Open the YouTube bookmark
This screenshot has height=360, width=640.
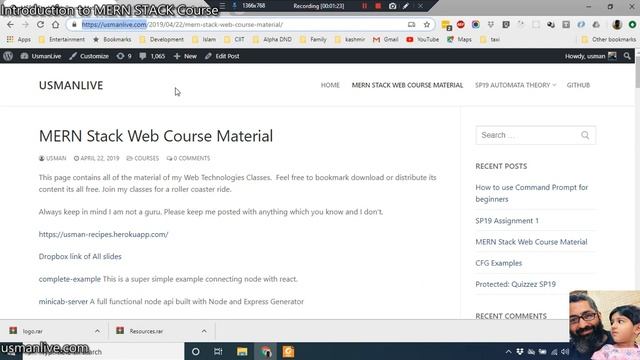pos(422,40)
